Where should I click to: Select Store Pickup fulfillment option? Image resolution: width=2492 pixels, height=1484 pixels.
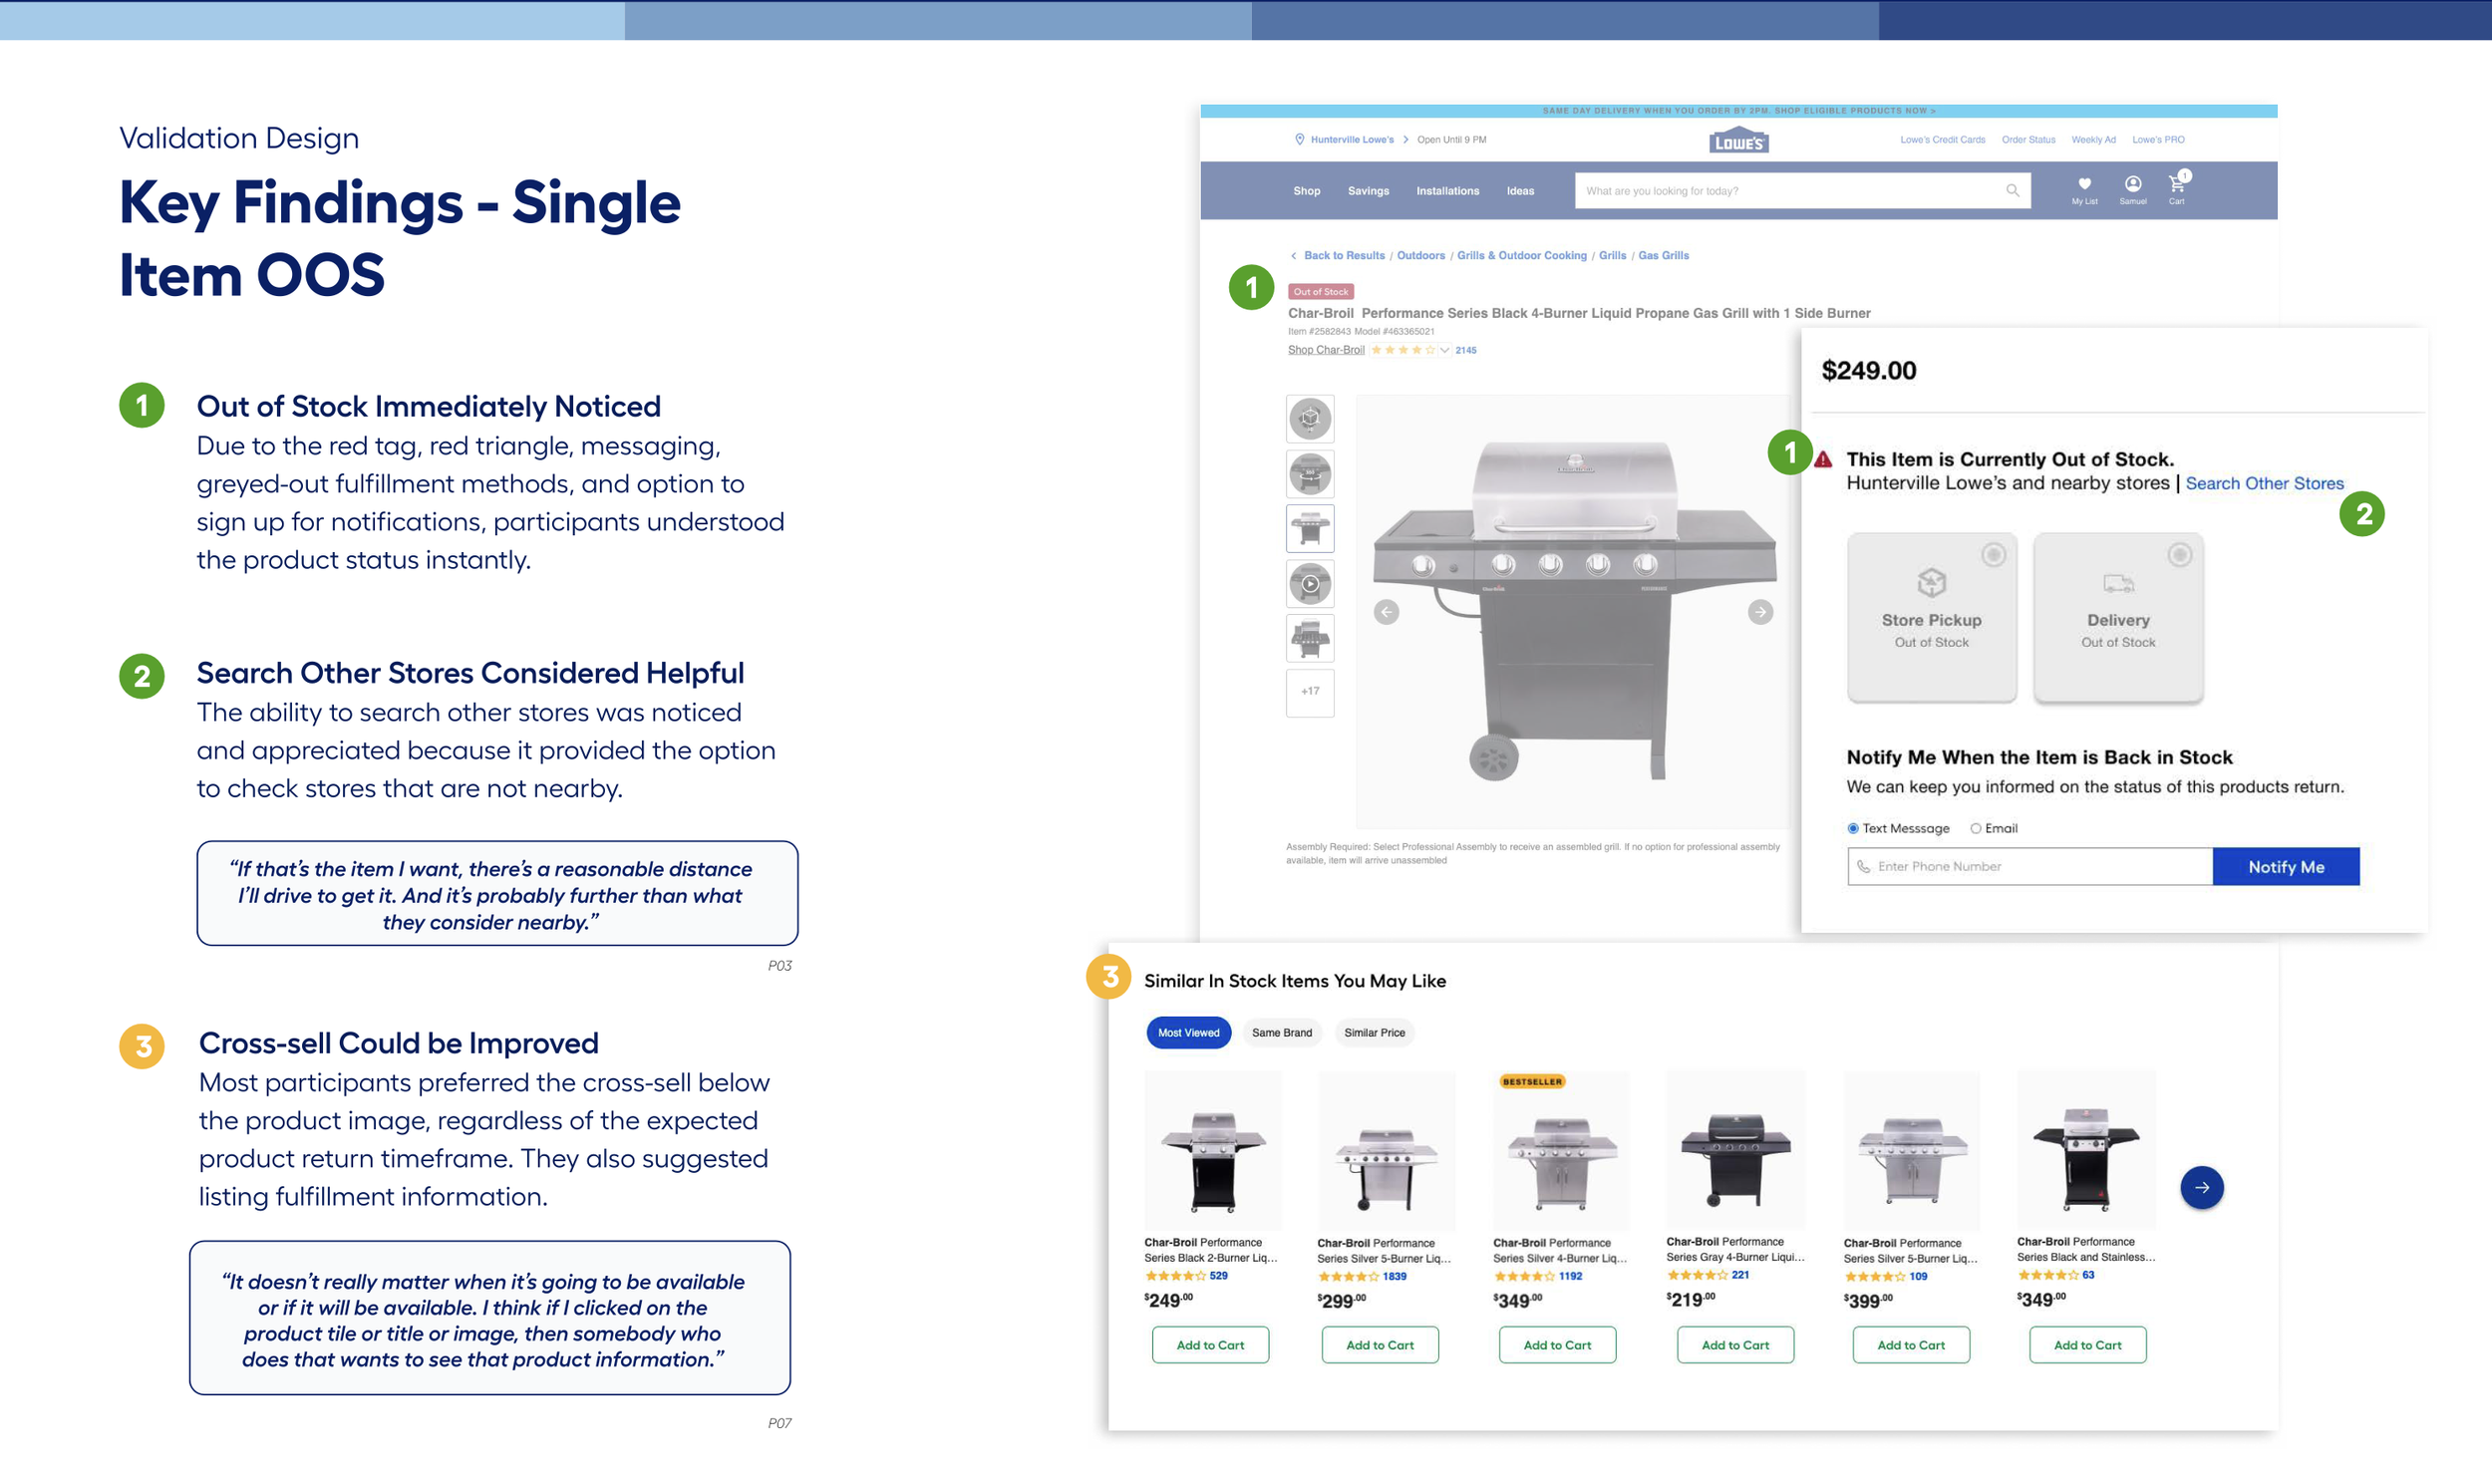tap(1931, 617)
